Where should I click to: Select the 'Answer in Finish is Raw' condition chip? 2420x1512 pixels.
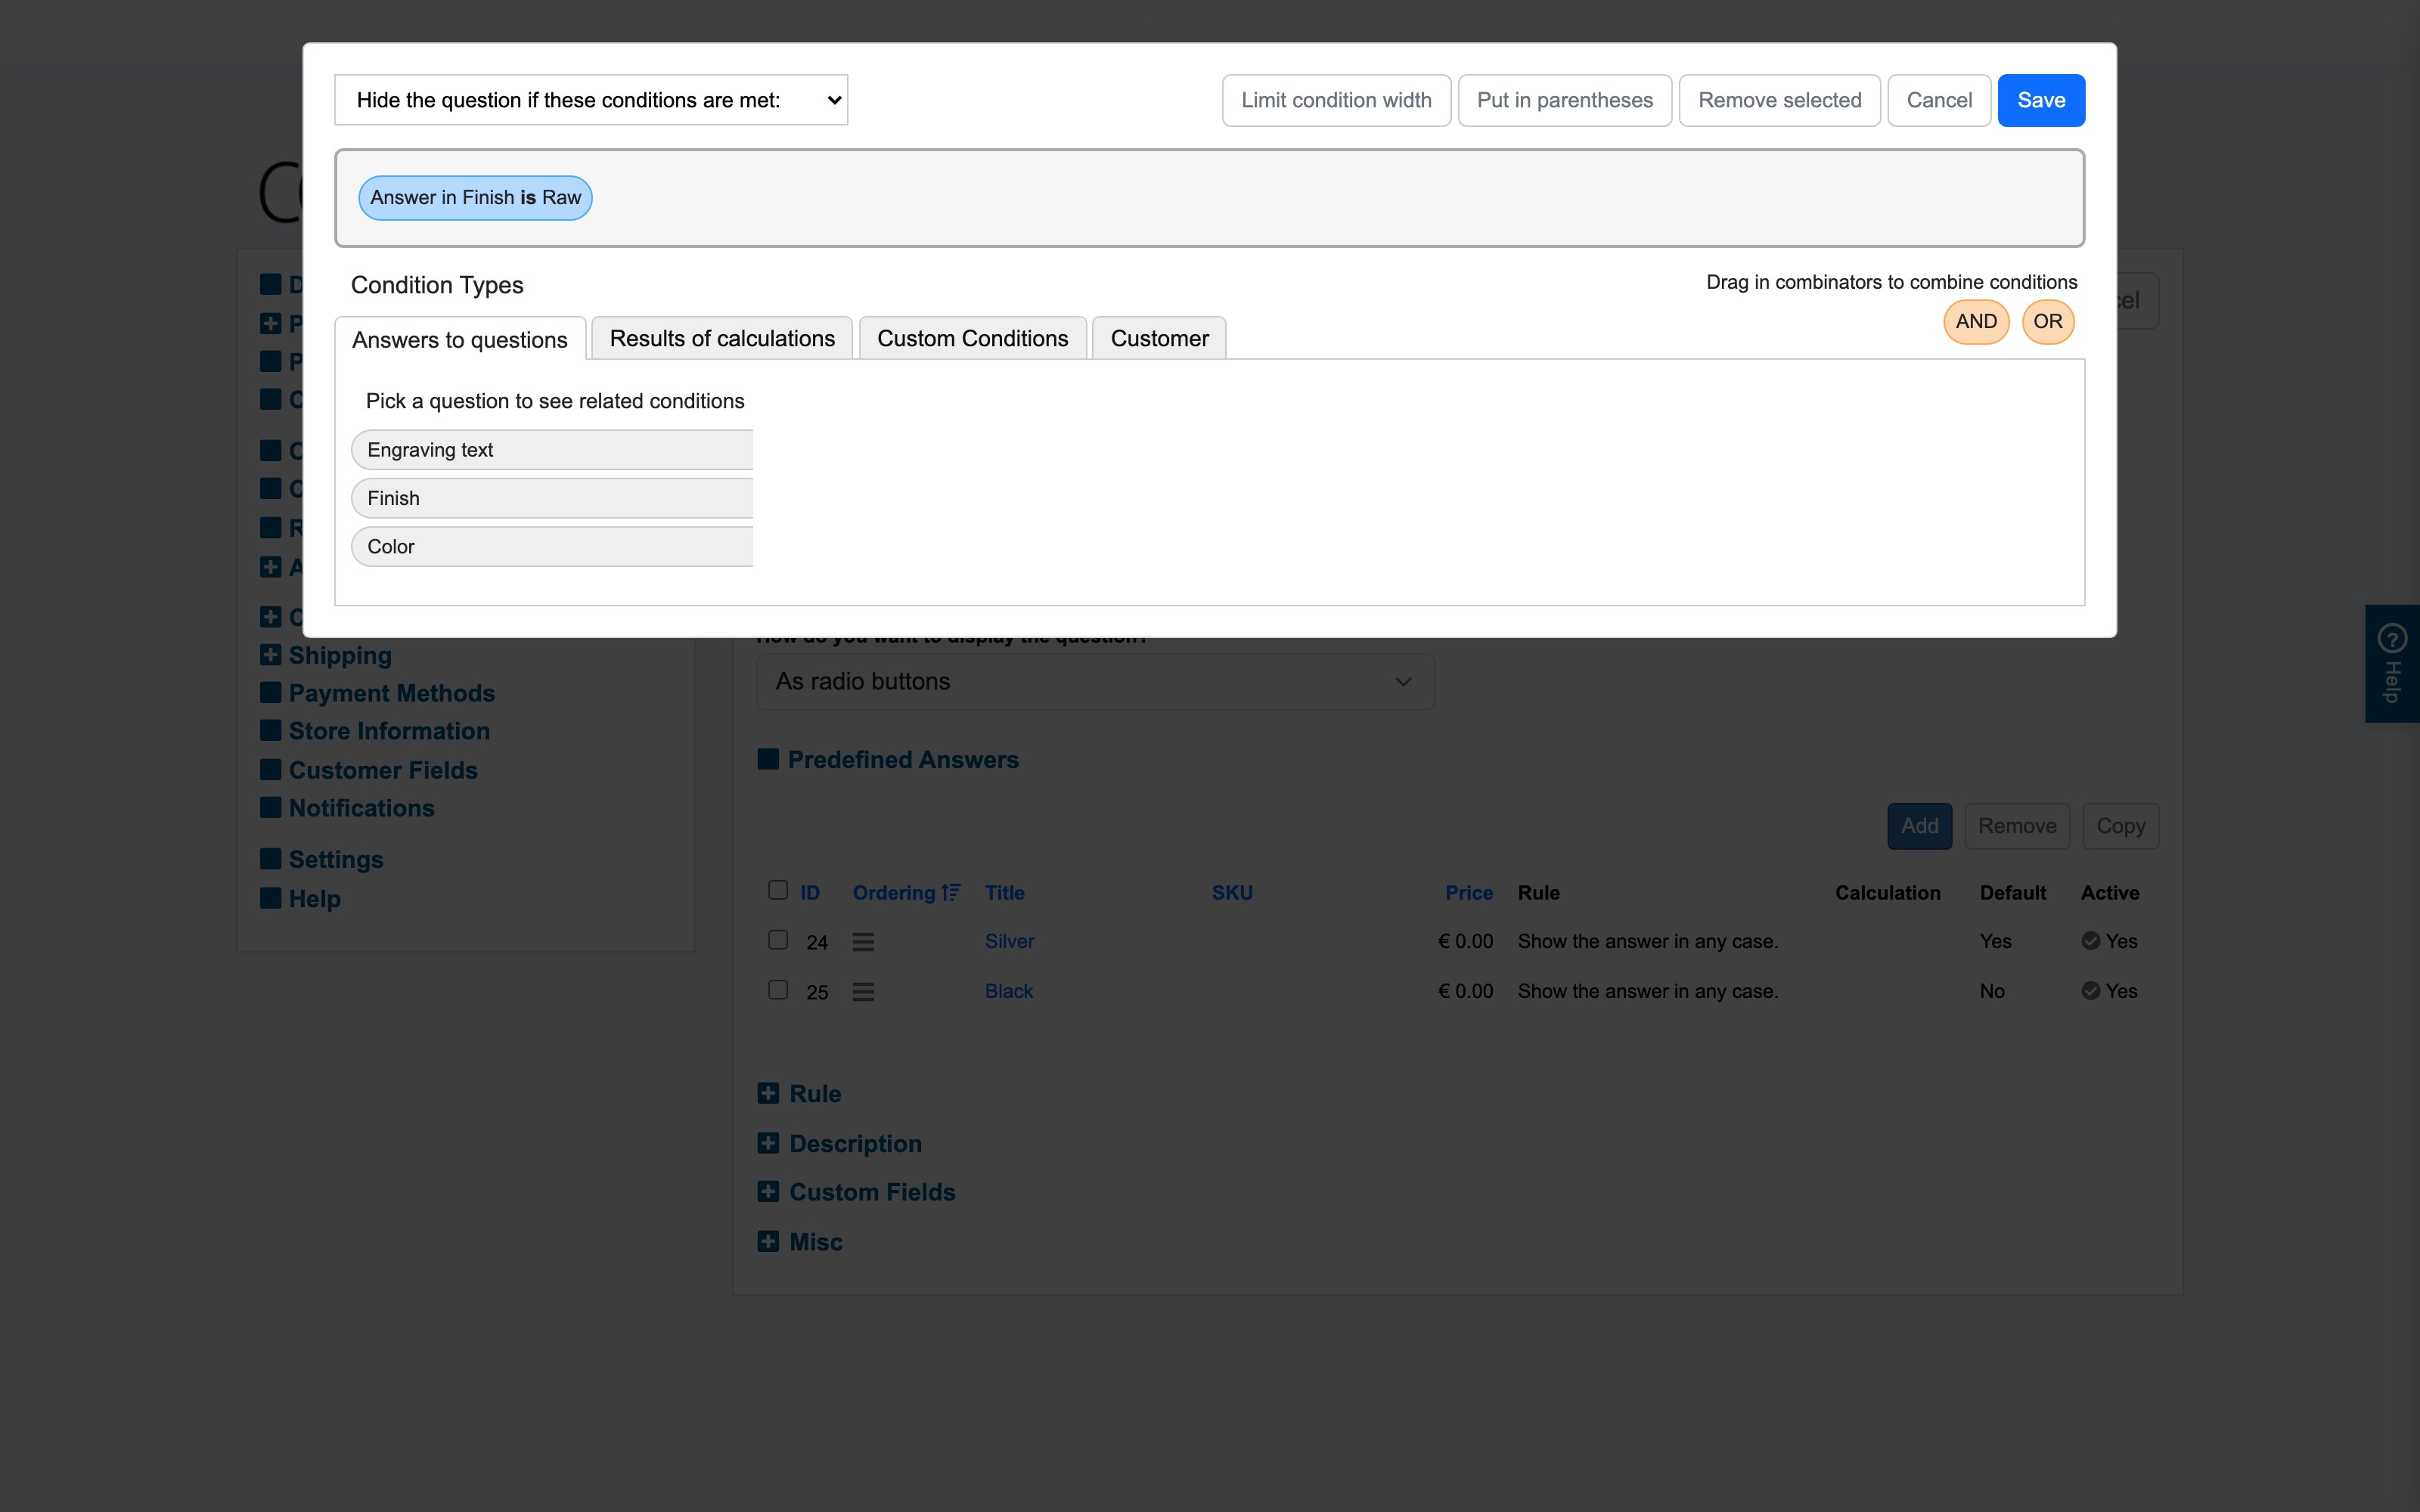click(x=475, y=198)
